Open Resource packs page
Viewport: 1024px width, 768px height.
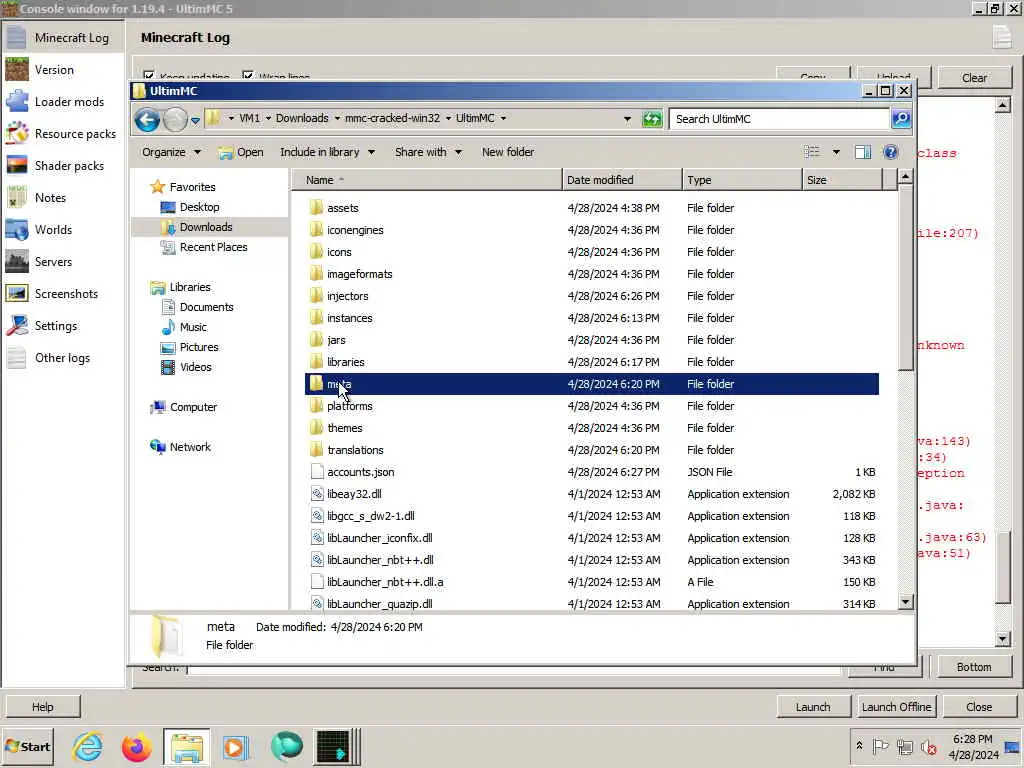pyautogui.click(x=62, y=134)
